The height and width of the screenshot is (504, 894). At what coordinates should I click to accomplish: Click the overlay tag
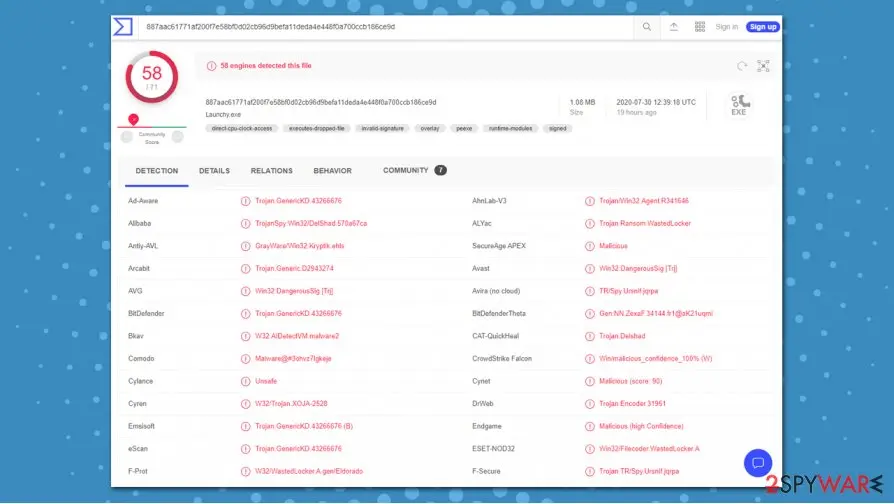[x=430, y=129]
